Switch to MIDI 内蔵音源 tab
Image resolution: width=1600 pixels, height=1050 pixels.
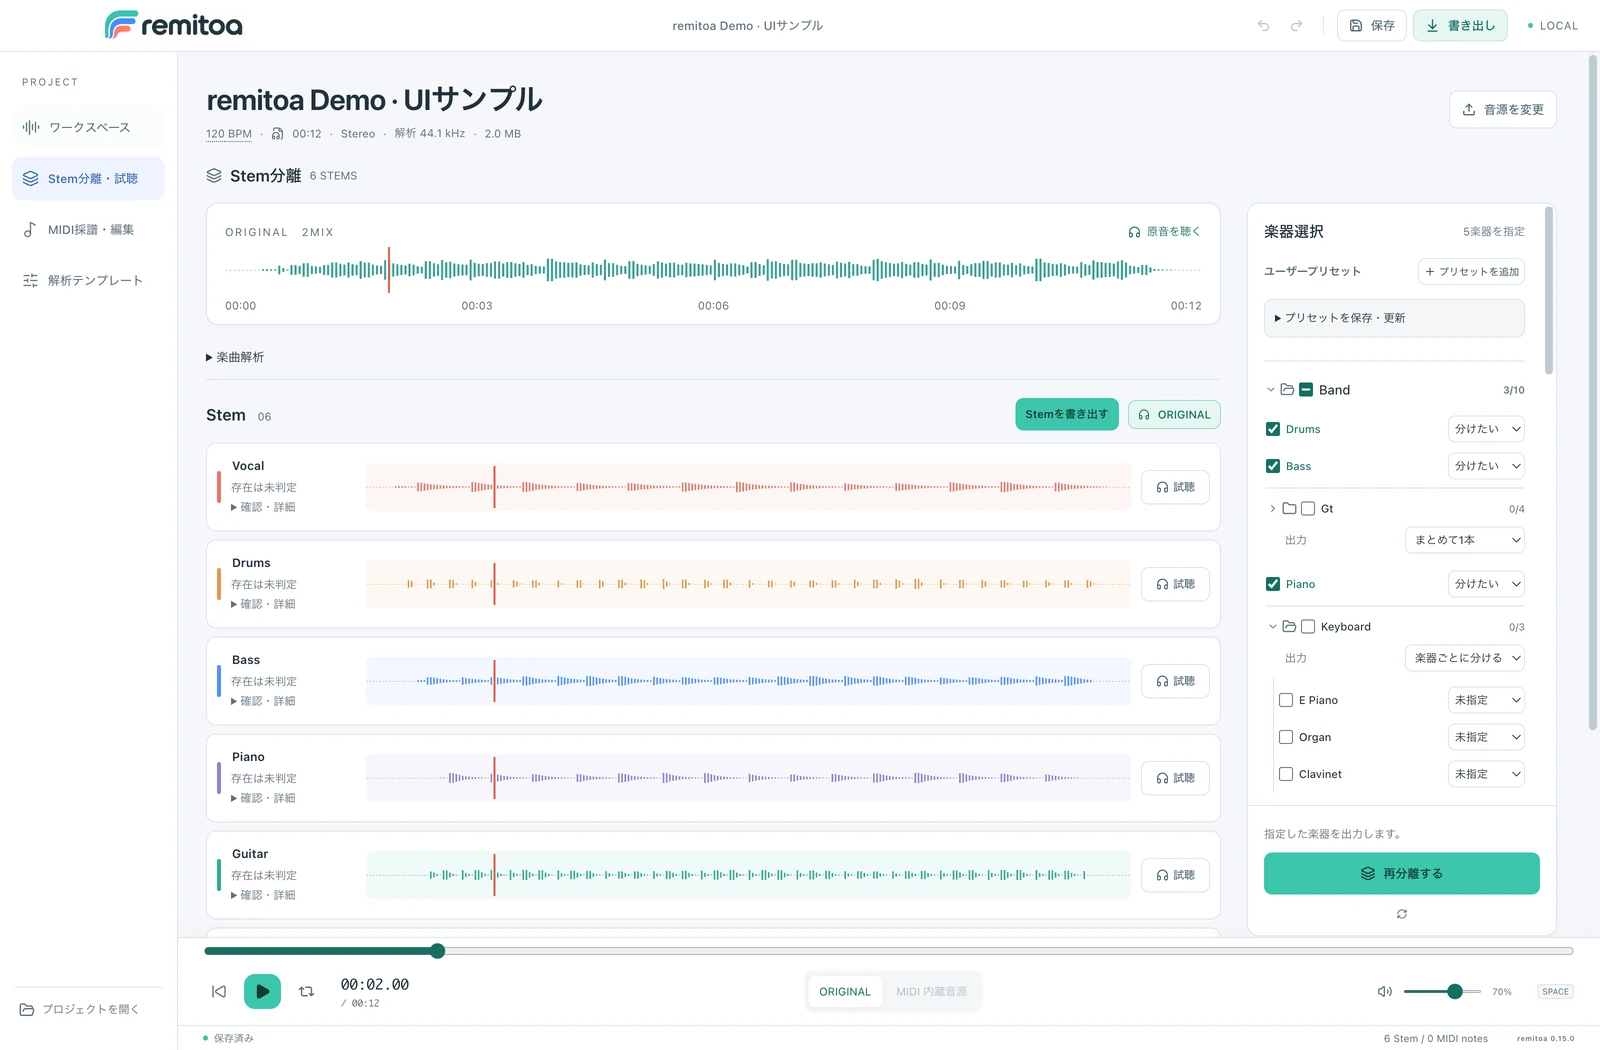(931, 992)
